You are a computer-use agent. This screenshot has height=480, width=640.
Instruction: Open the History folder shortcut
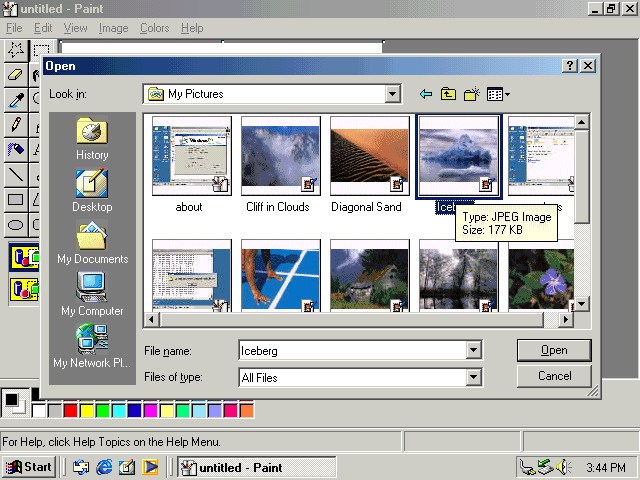click(x=92, y=138)
